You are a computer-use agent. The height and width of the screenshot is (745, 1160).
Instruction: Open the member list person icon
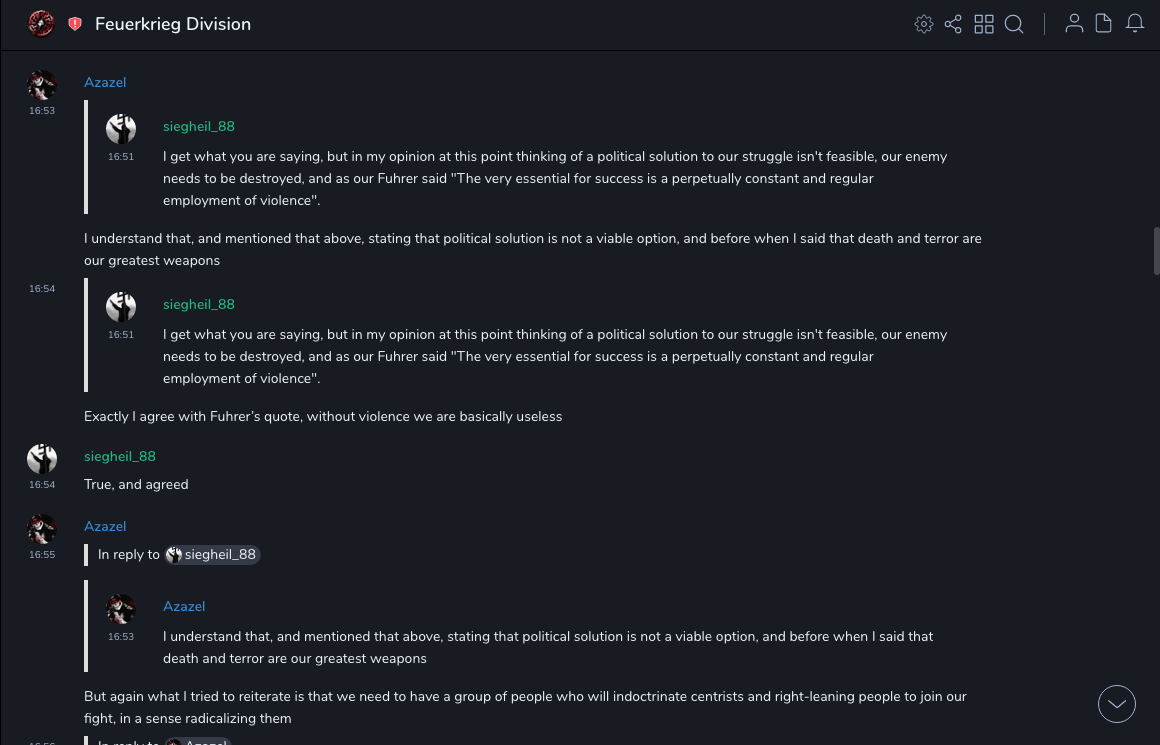pos(1074,24)
